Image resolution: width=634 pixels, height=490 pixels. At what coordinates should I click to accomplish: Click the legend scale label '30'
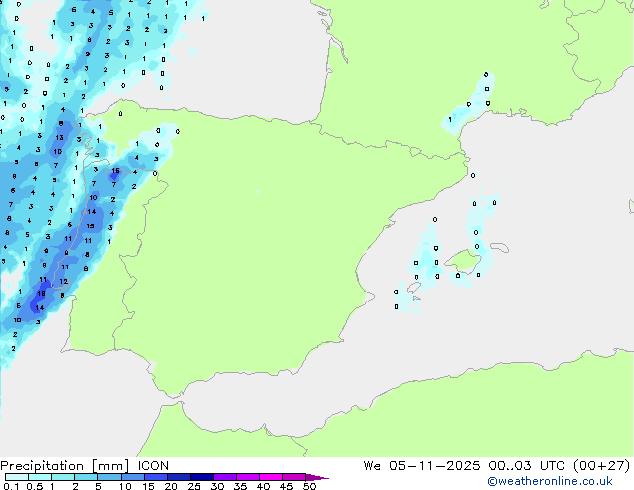click(217, 486)
